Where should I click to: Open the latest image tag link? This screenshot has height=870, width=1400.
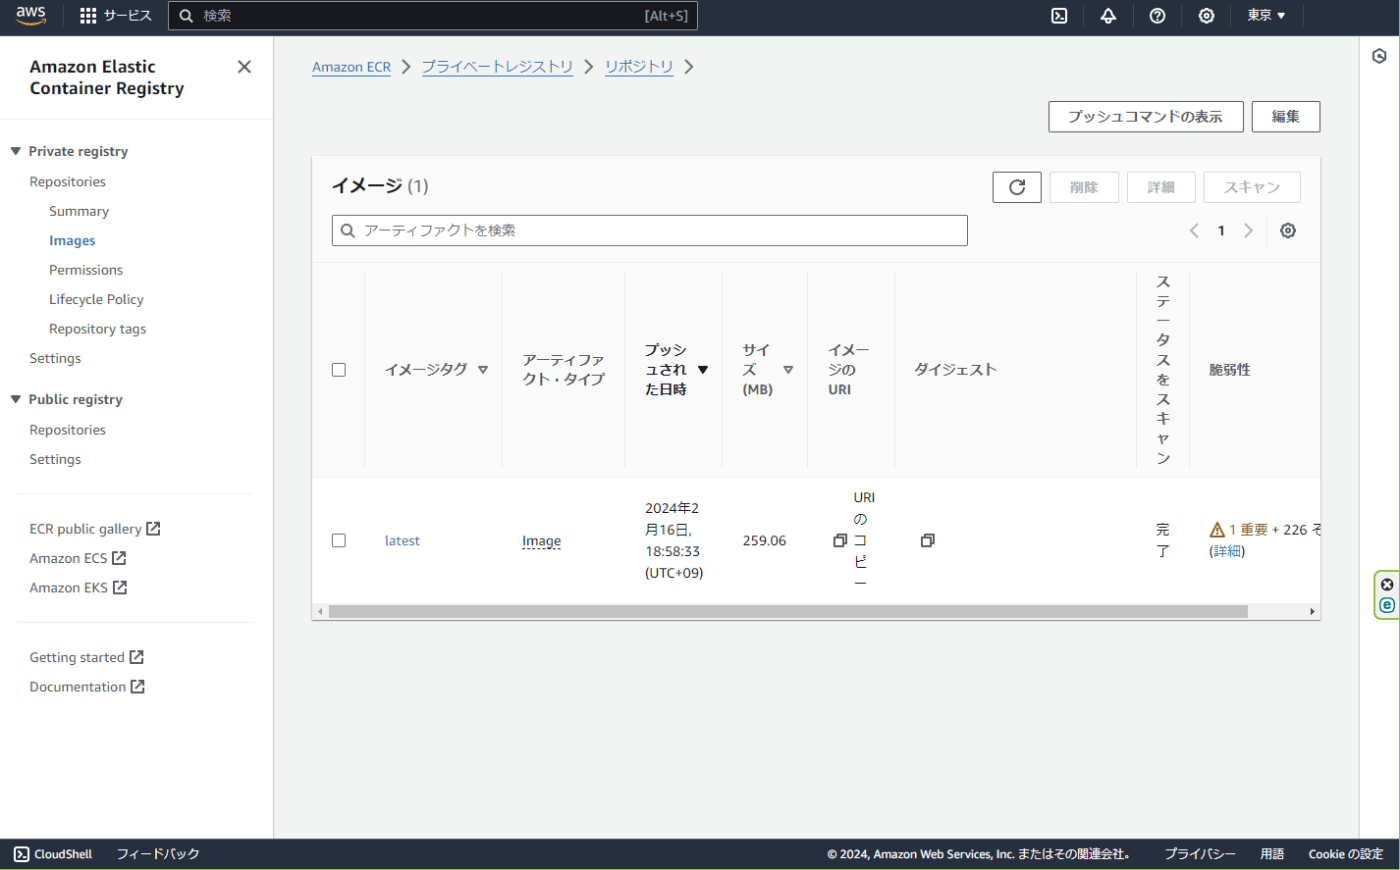[x=402, y=541]
